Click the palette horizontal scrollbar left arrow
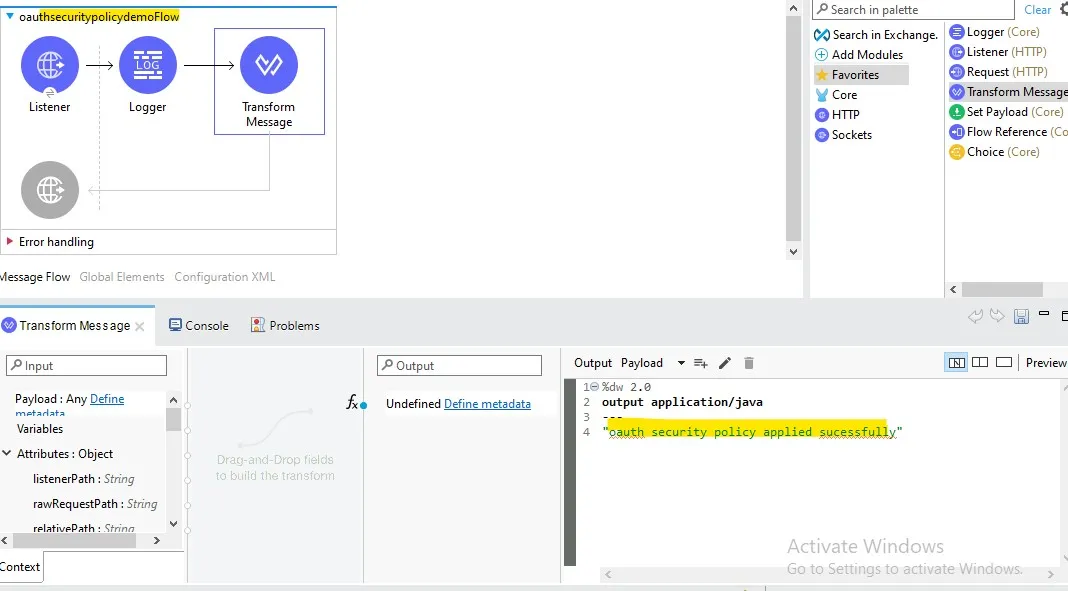 [x=954, y=289]
